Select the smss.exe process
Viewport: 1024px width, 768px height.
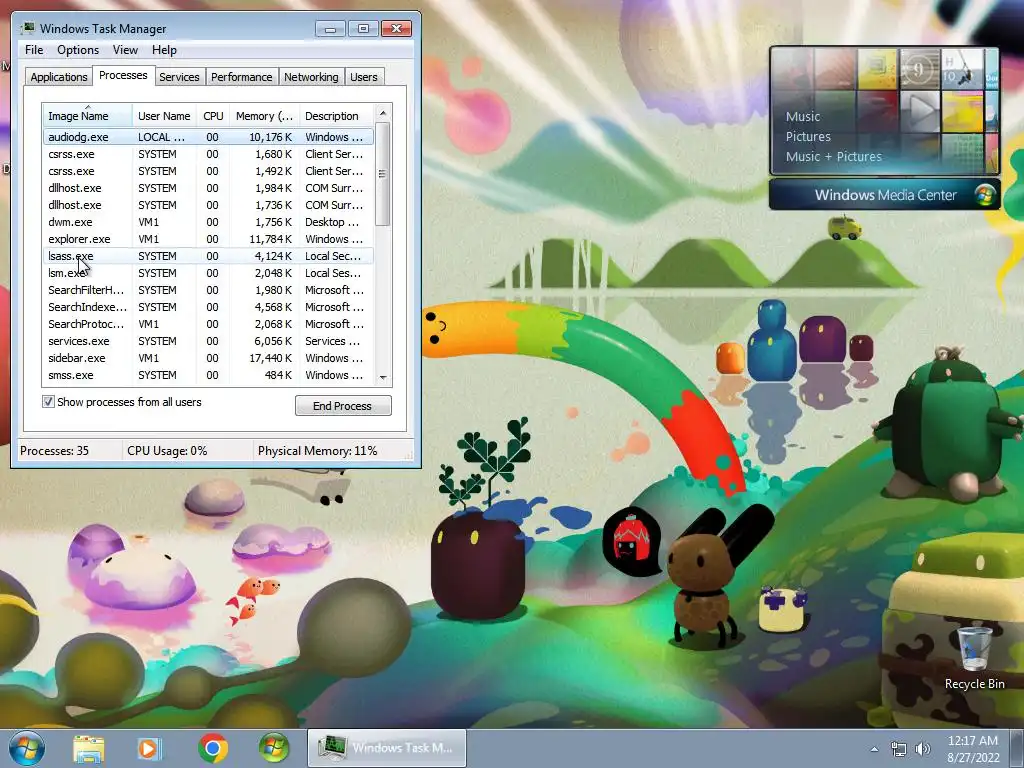pyautogui.click(x=208, y=375)
